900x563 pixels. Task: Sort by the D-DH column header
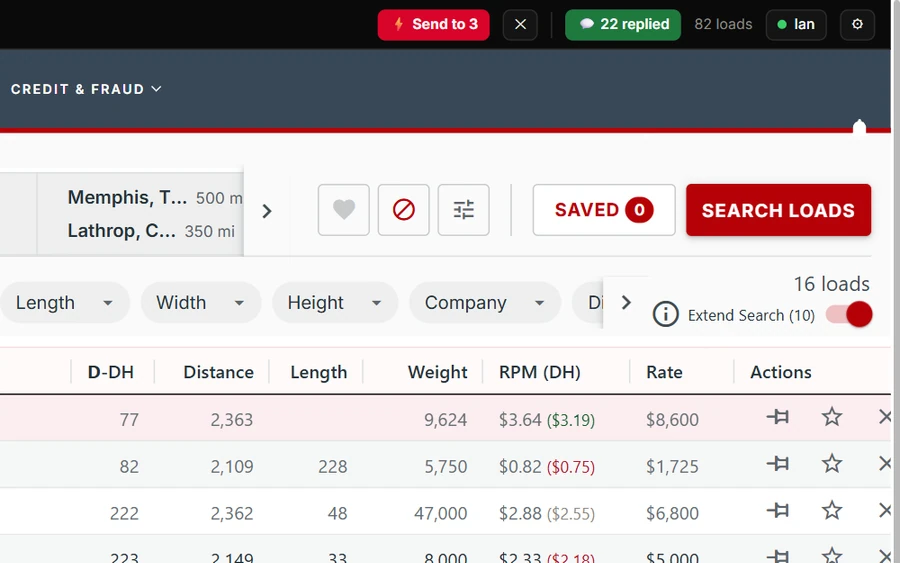(x=111, y=372)
